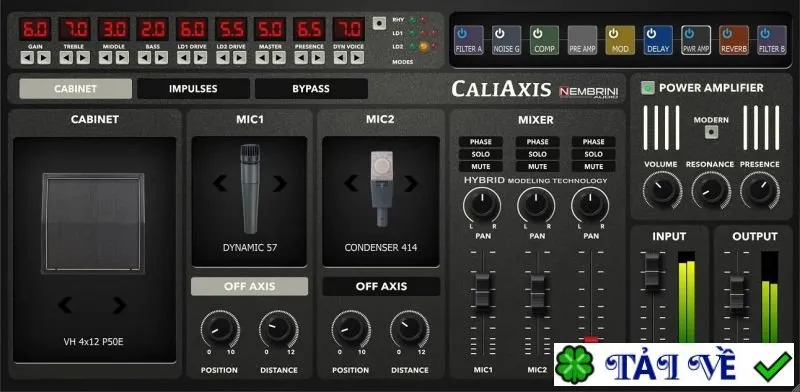Click the power amp VOLUME knob
The image size is (800, 392).
click(662, 190)
